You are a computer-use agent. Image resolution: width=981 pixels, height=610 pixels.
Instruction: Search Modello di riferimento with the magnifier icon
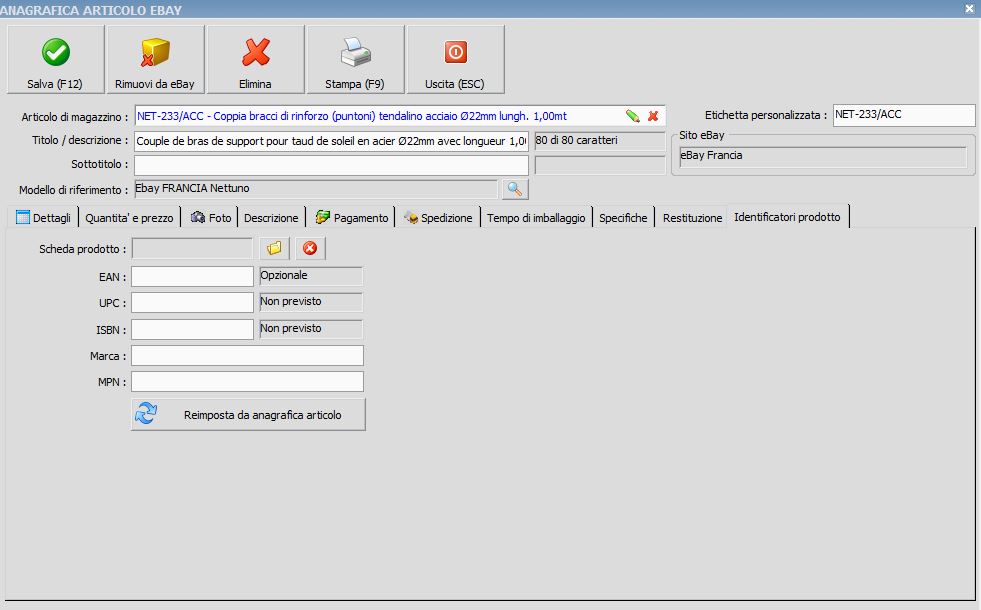(515, 189)
